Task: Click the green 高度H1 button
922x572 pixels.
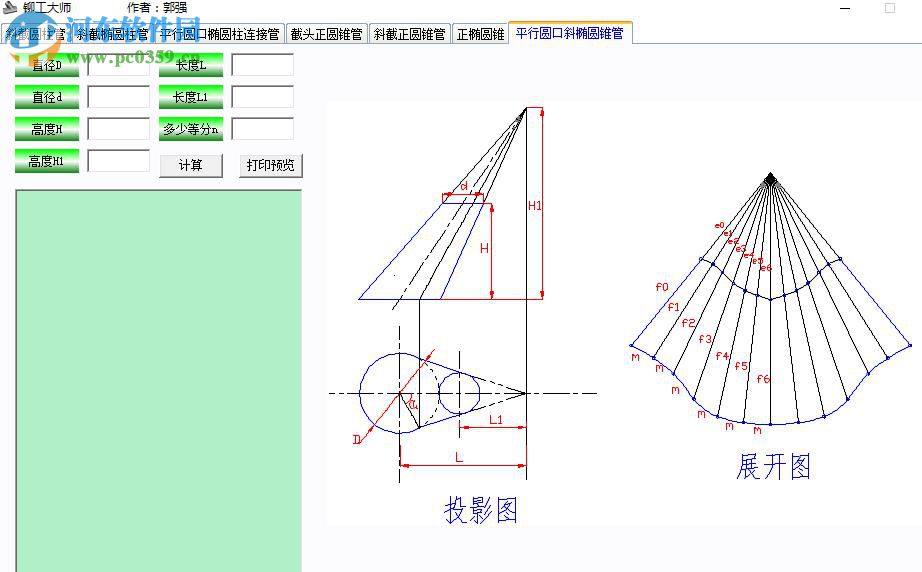Action: tap(46, 160)
